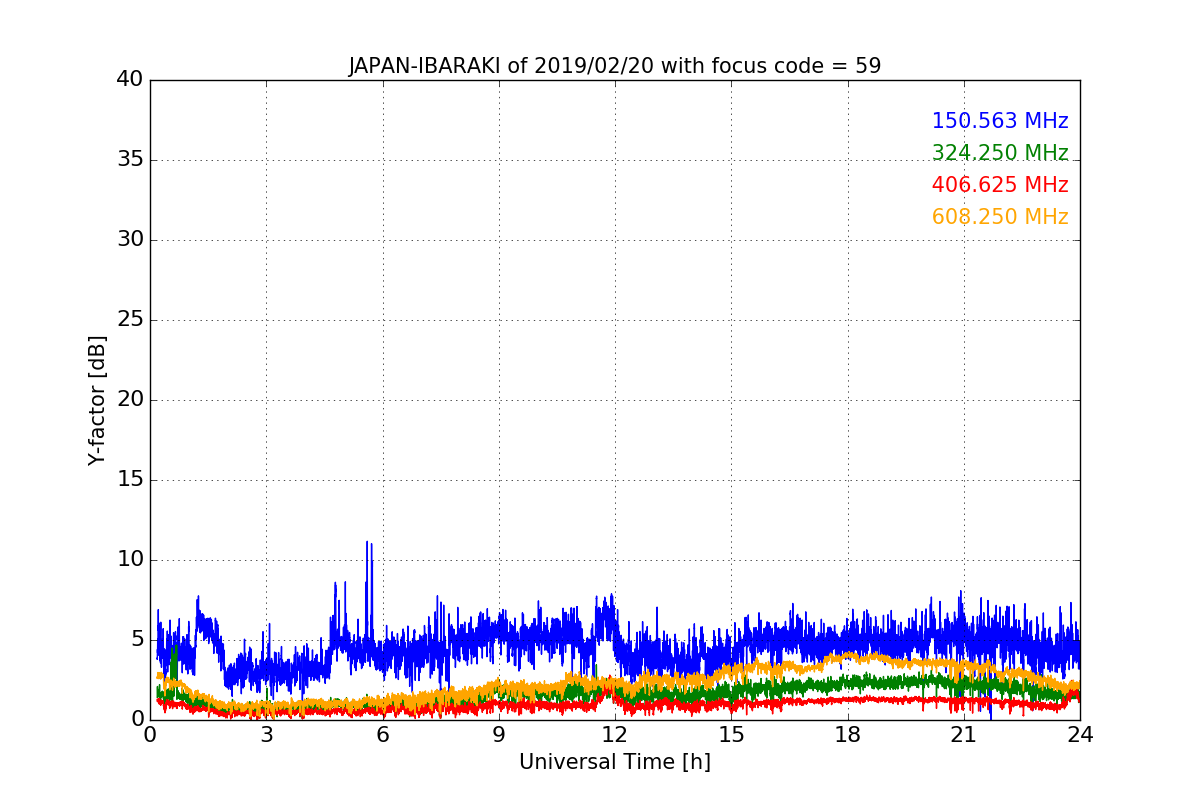Select the 150.563 MHz legend label
Screen dimensions: 1200x800
click(1000, 121)
